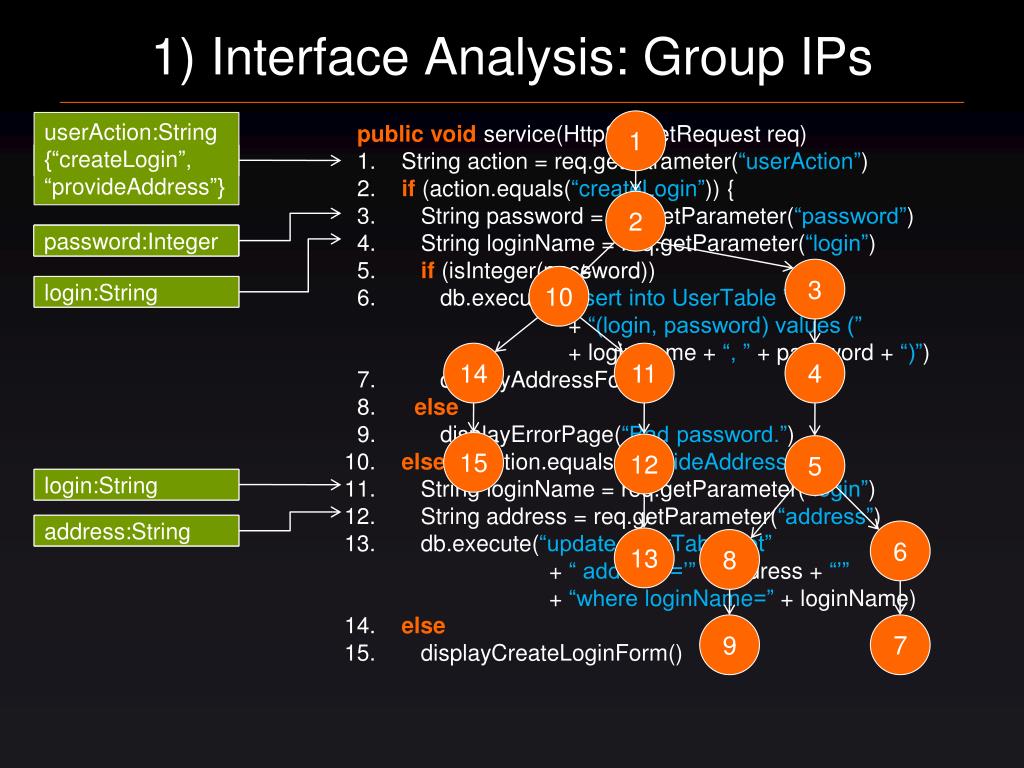Click the slide title "1) Interface Analysis: Group IPs"
Viewport: 1024px width, 768px height.
[513, 57]
